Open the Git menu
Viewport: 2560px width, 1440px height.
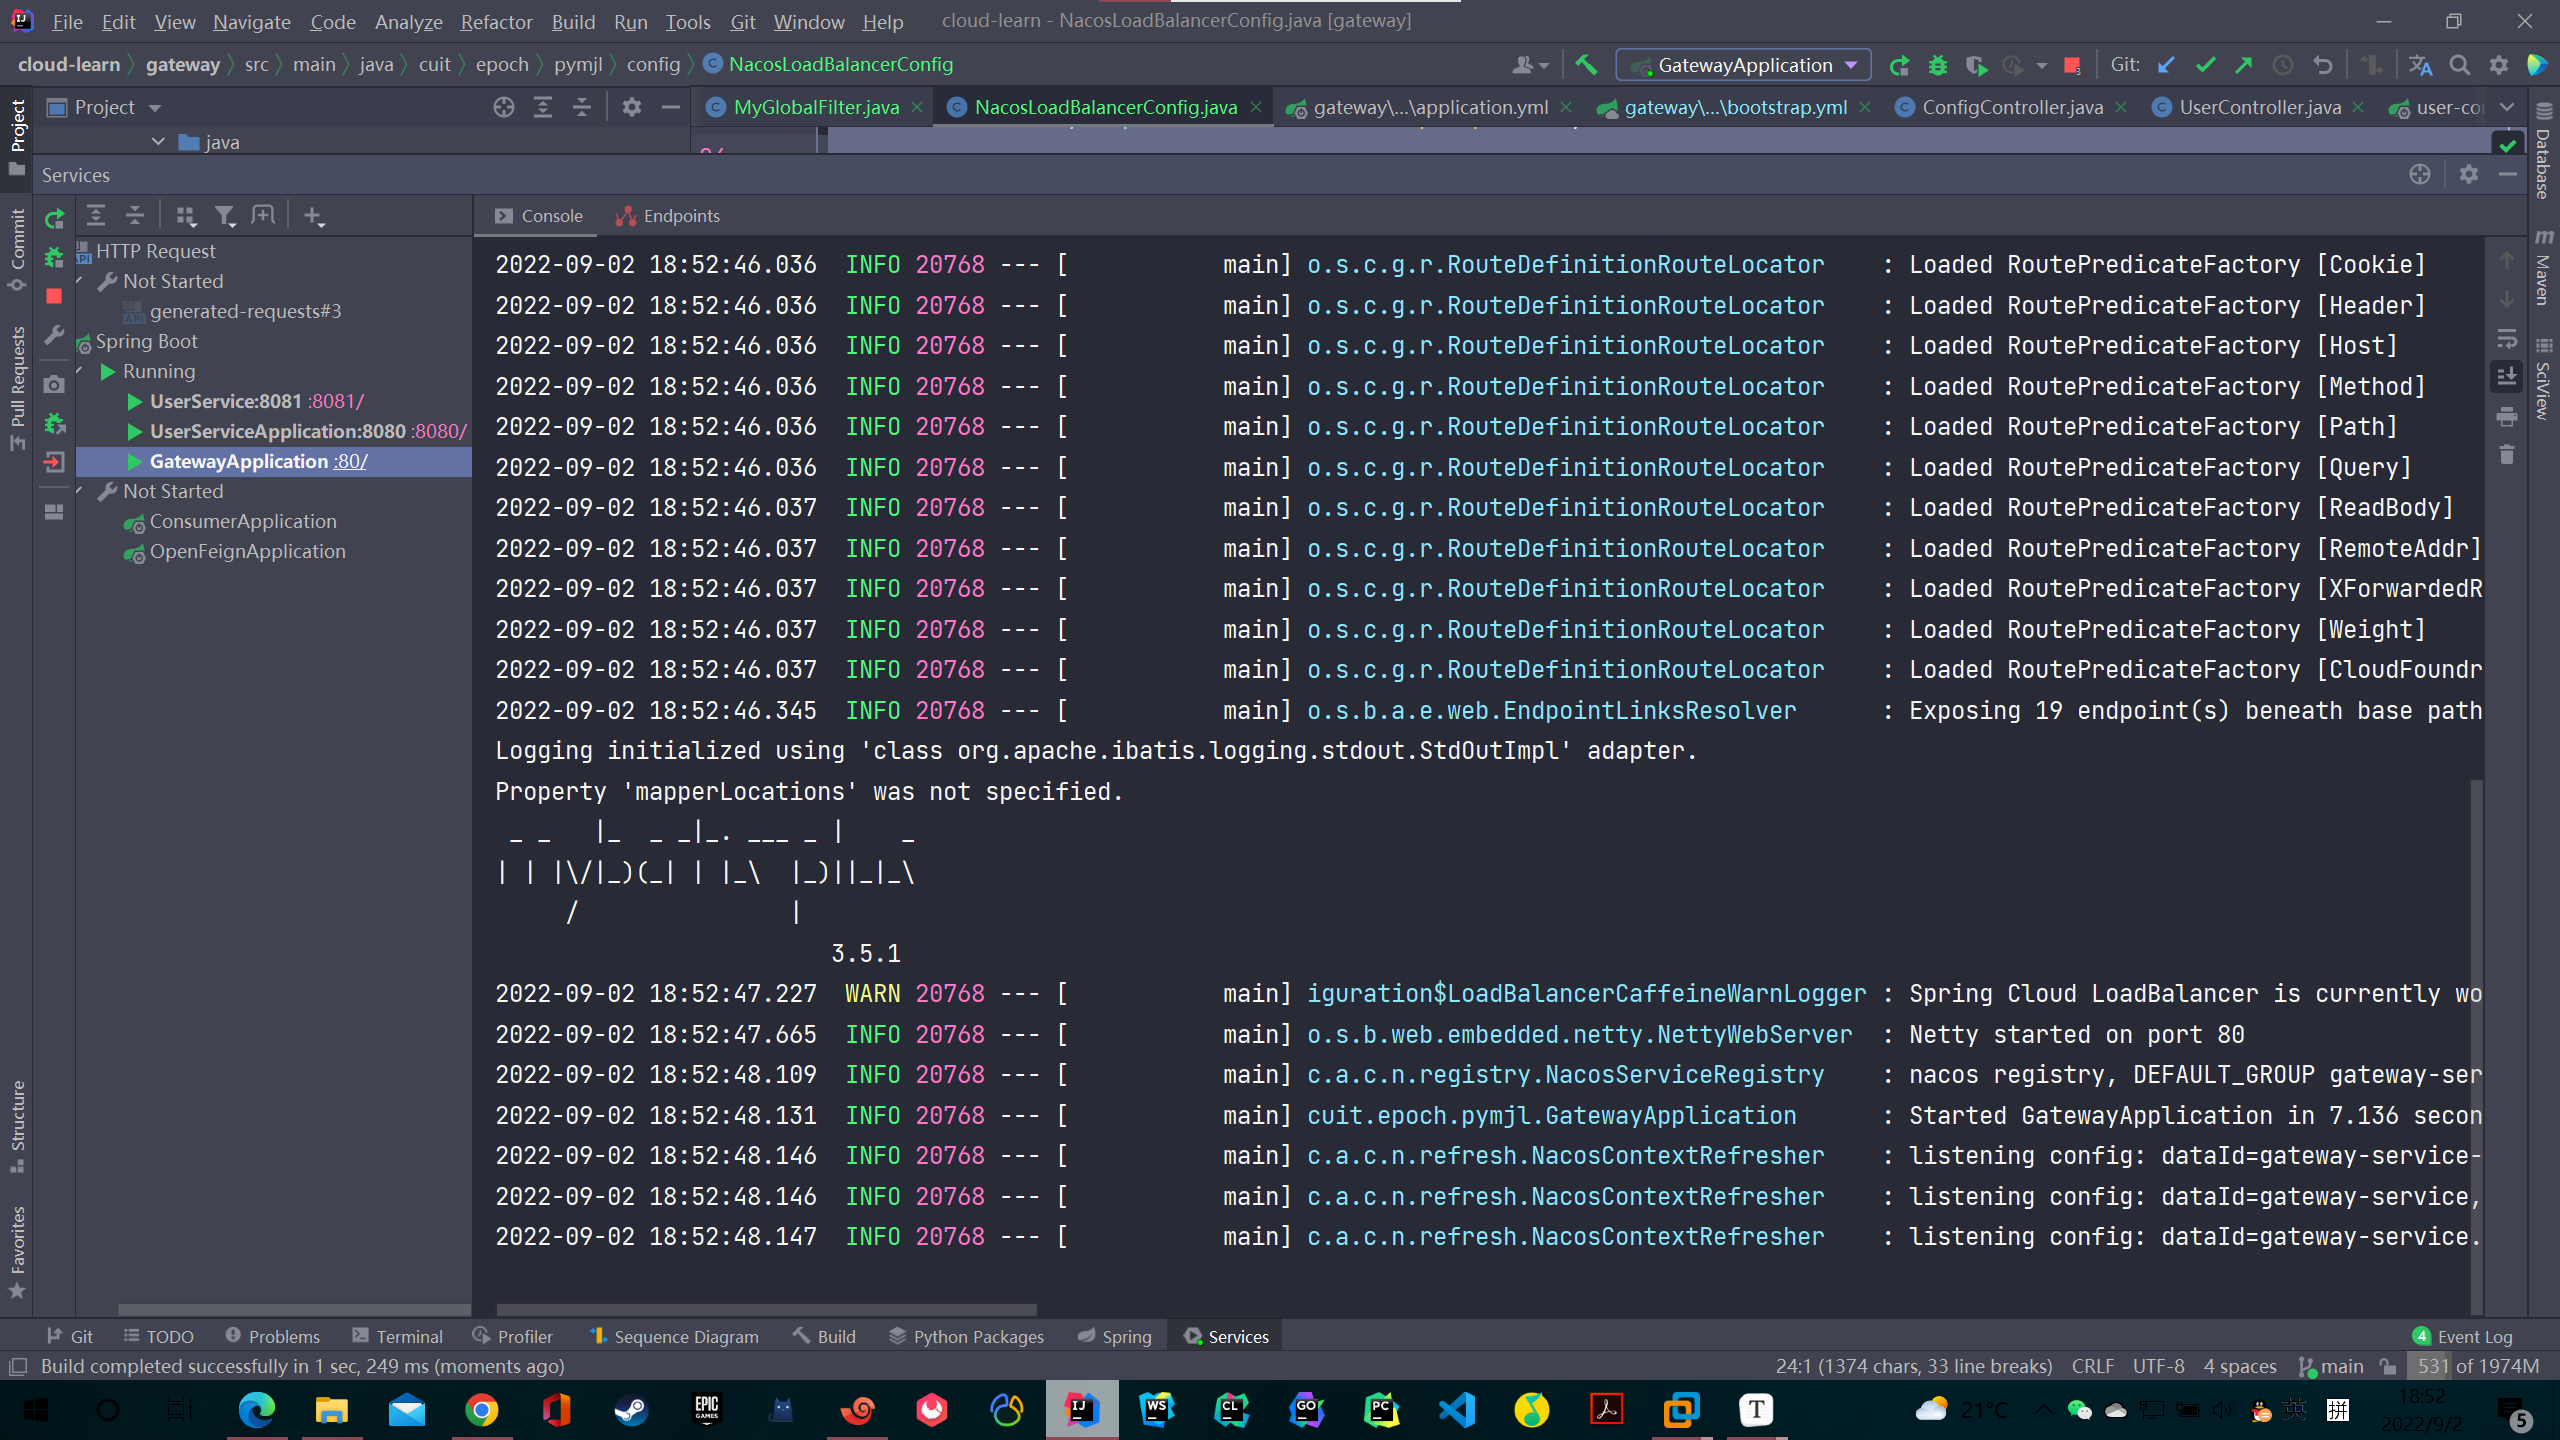click(742, 21)
